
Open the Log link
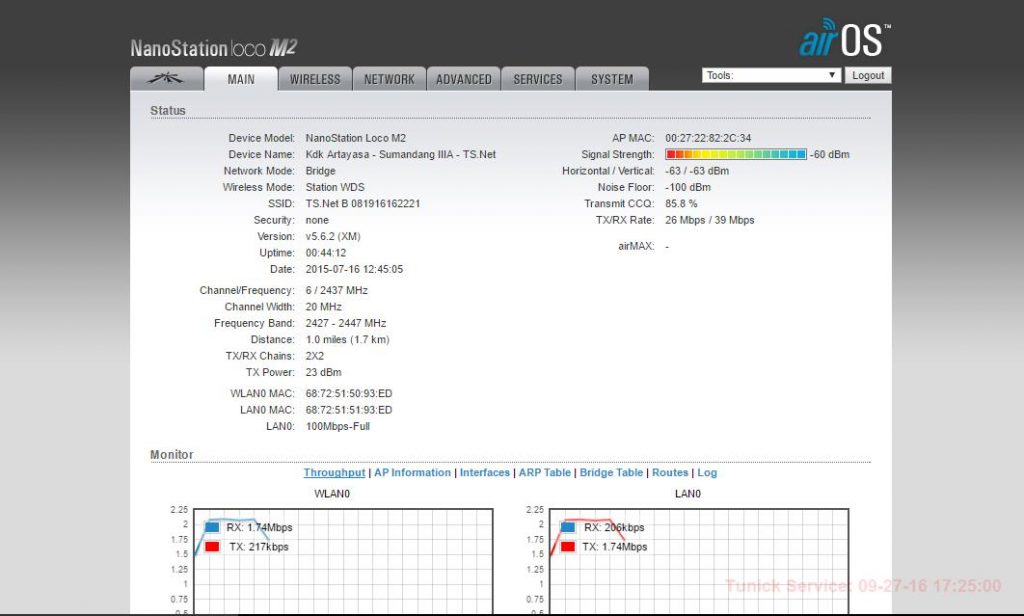tap(707, 472)
